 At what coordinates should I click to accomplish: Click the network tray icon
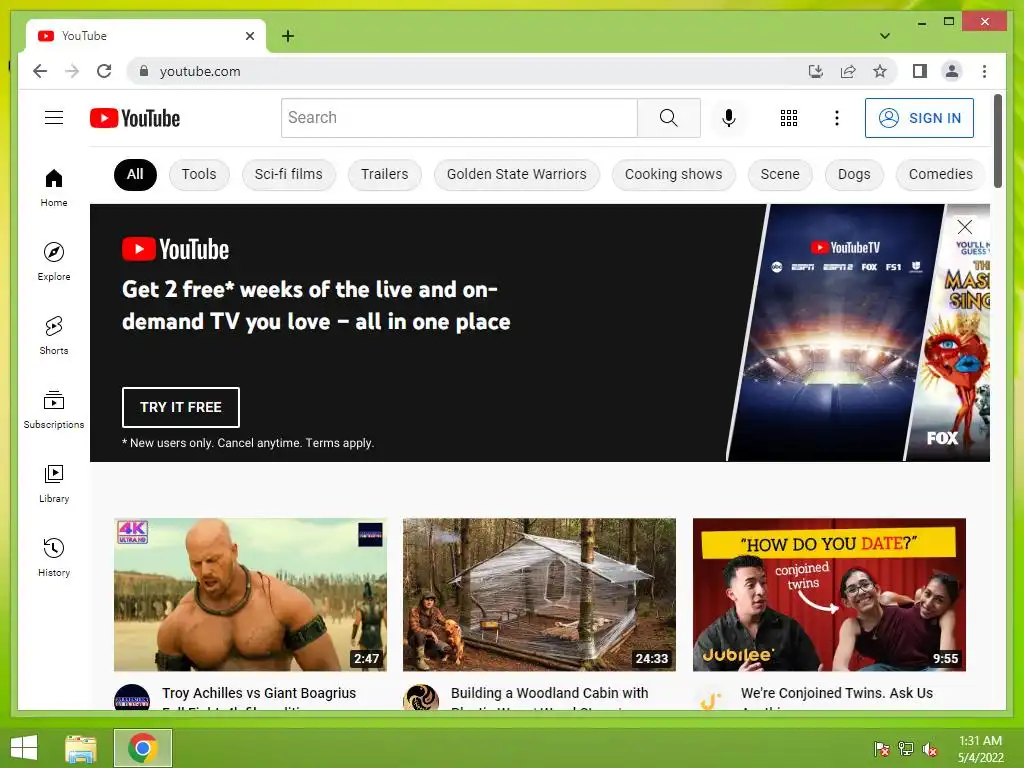click(x=906, y=749)
